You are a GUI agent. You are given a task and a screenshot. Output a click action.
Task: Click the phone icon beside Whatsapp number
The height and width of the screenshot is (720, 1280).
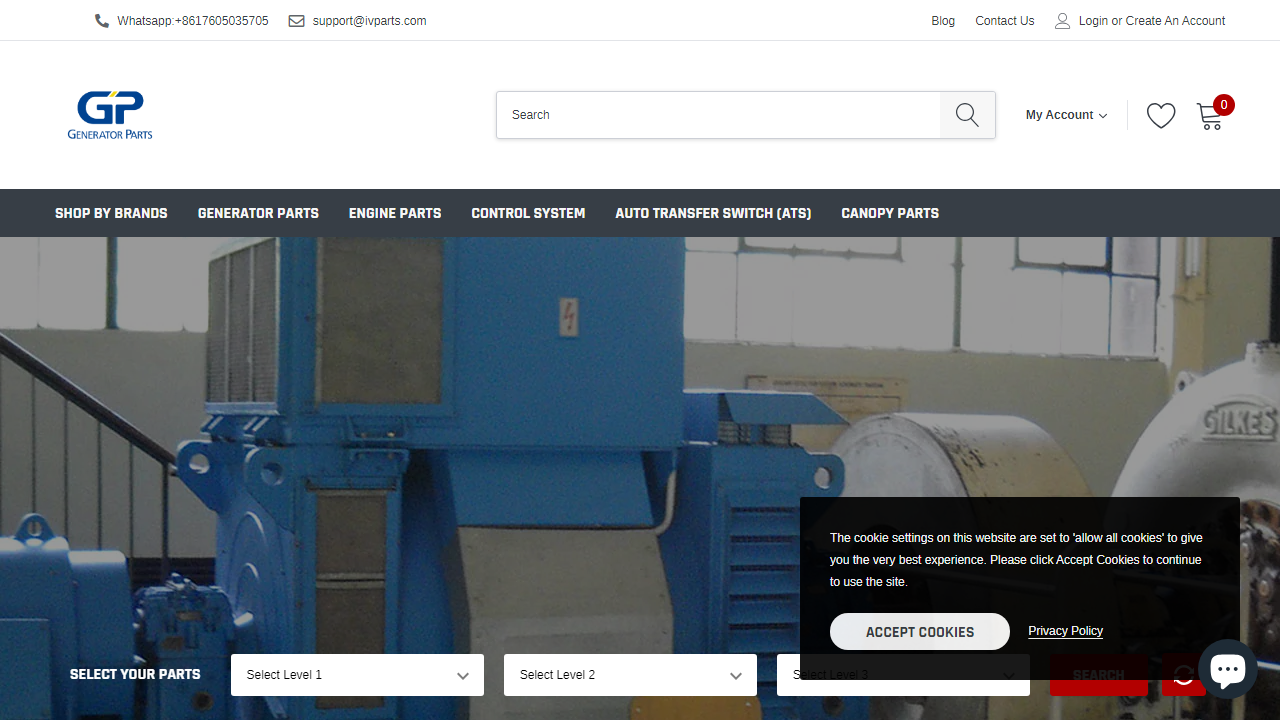click(102, 21)
